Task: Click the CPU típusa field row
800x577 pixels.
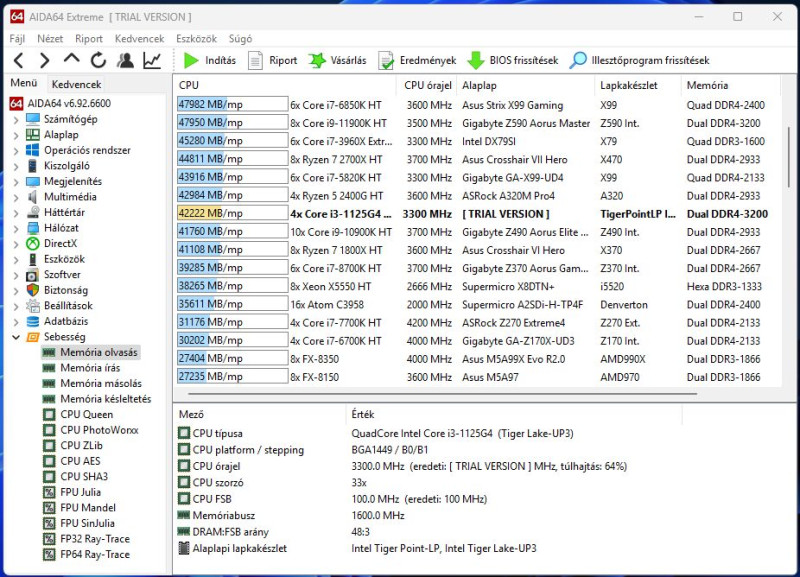Action: coord(376,433)
